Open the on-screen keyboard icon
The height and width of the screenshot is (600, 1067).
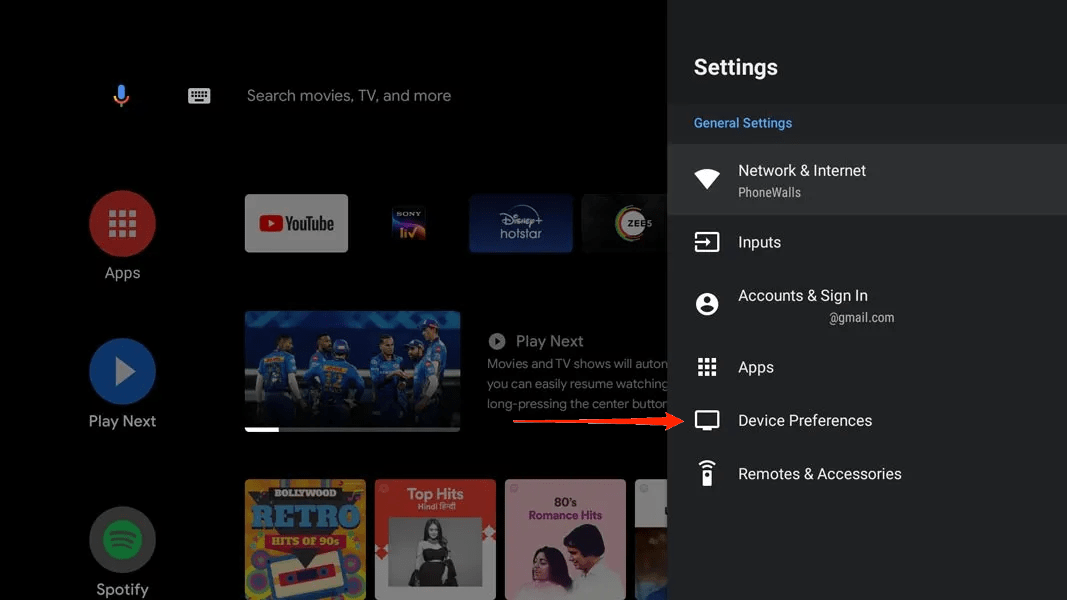(x=199, y=96)
